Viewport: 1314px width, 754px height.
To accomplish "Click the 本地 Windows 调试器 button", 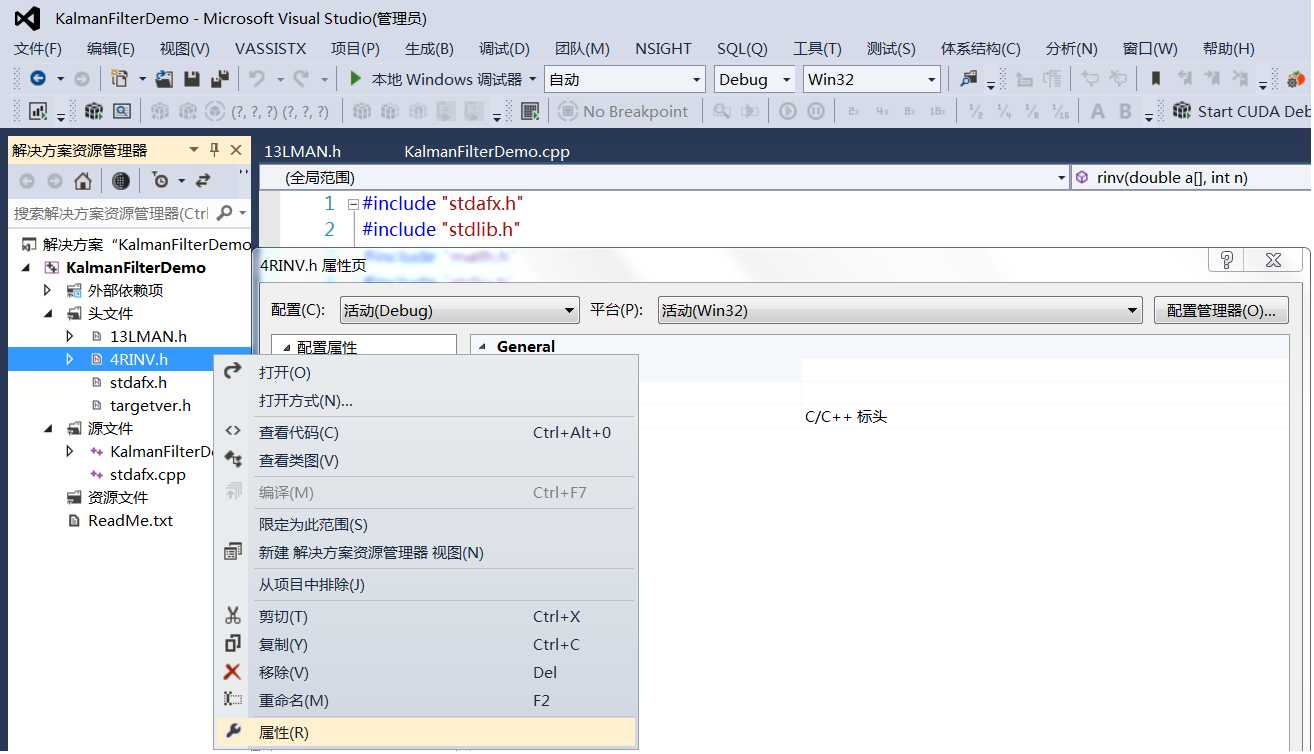I will coord(435,79).
